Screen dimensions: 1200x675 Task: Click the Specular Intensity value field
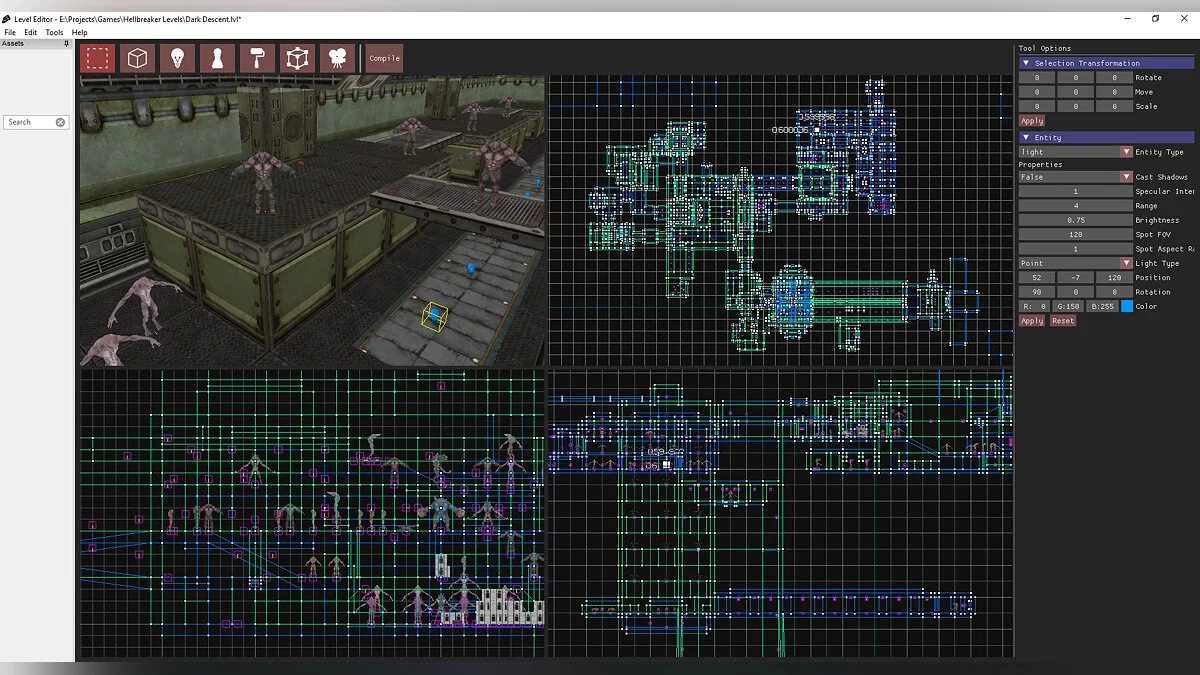1075,191
